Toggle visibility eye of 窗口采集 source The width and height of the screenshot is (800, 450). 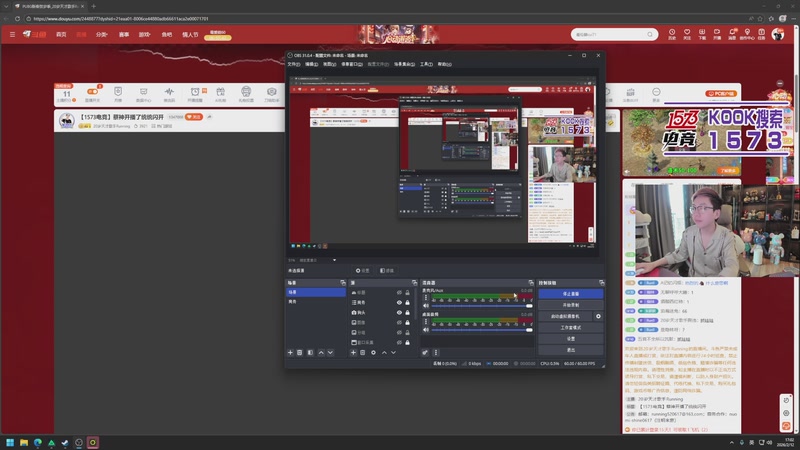pyautogui.click(x=399, y=342)
